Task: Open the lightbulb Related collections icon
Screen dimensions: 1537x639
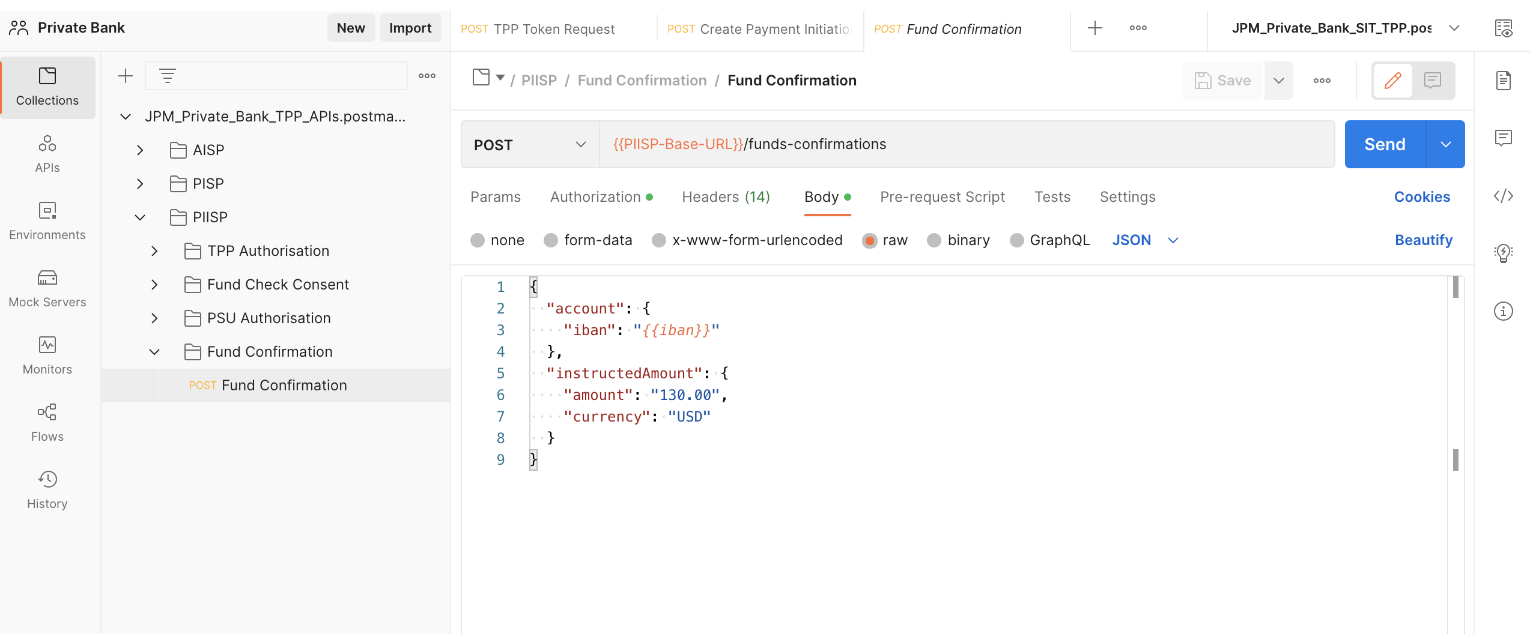Action: tap(1503, 253)
